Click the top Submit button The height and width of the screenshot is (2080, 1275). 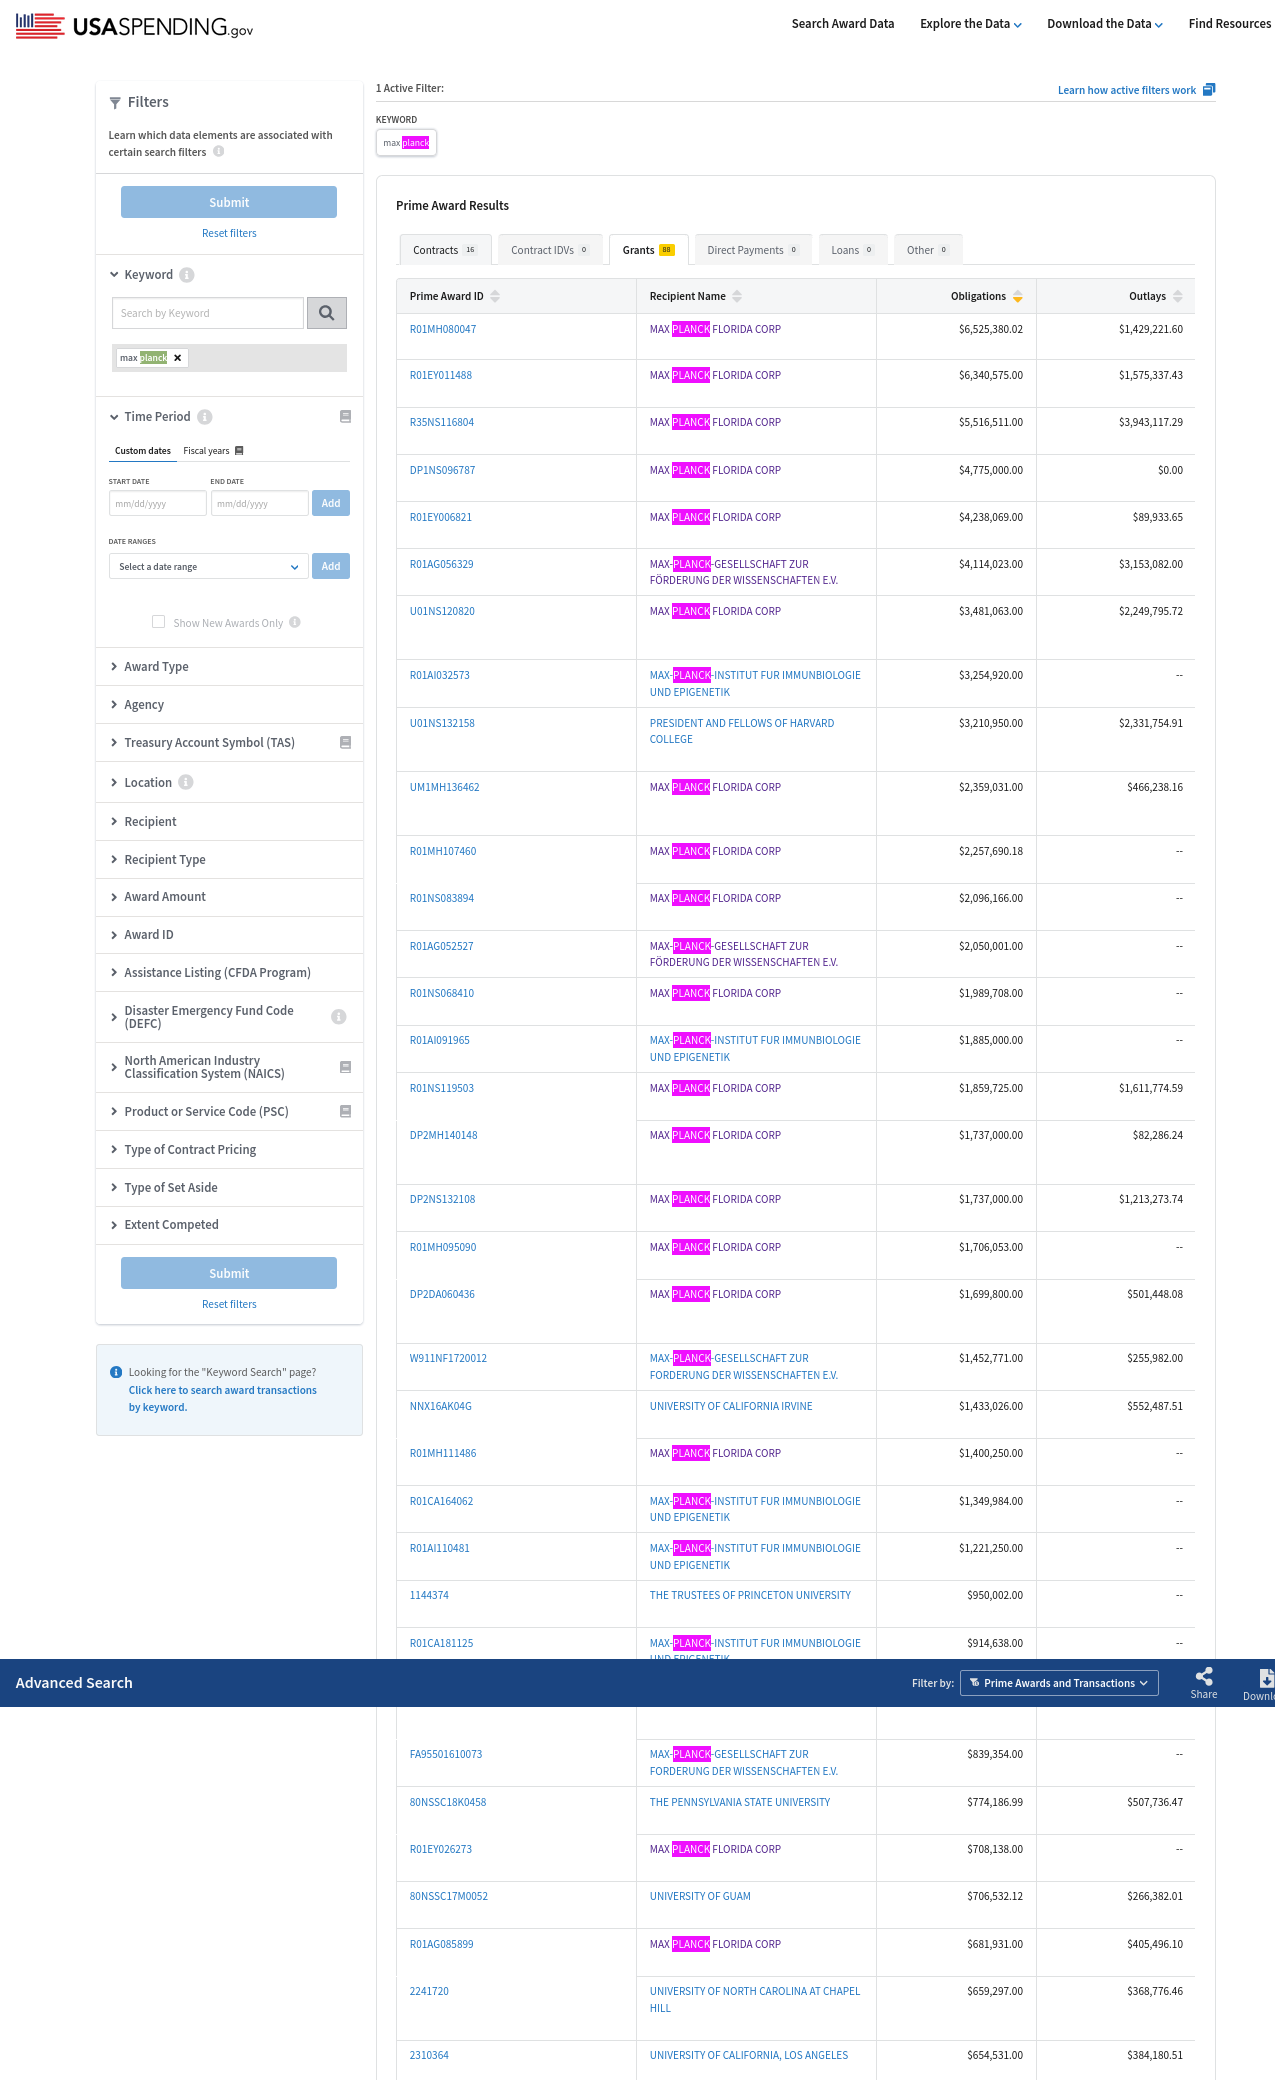point(229,202)
